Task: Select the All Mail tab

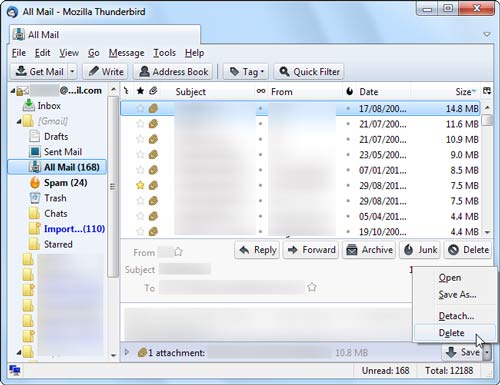Action: point(105,34)
